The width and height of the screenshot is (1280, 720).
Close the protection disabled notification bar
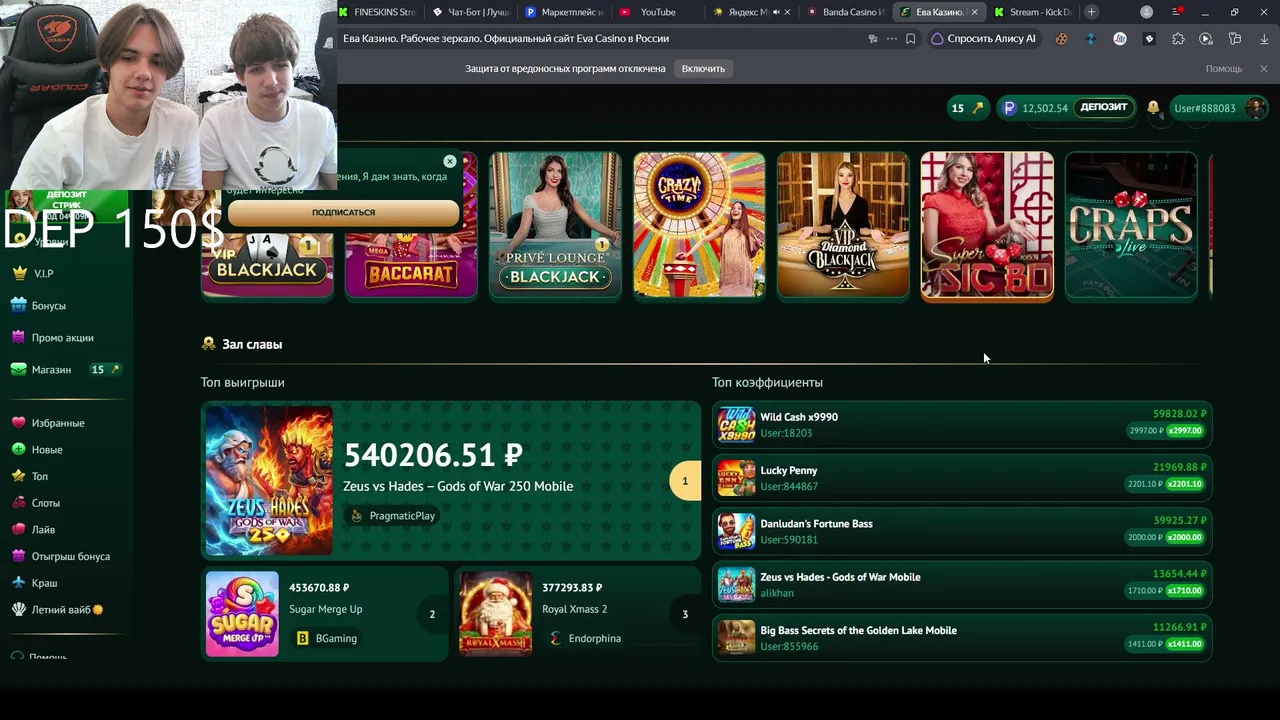tap(1263, 69)
